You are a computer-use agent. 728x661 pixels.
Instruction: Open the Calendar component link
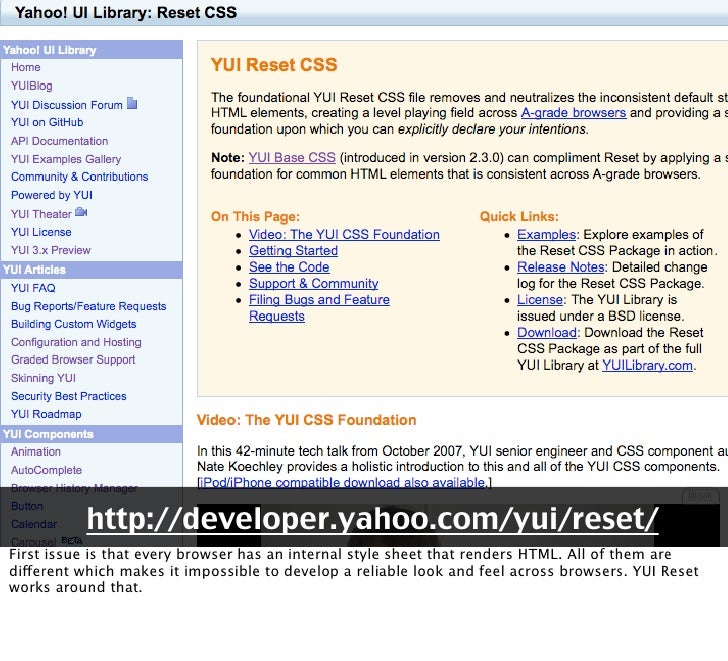coord(34,524)
